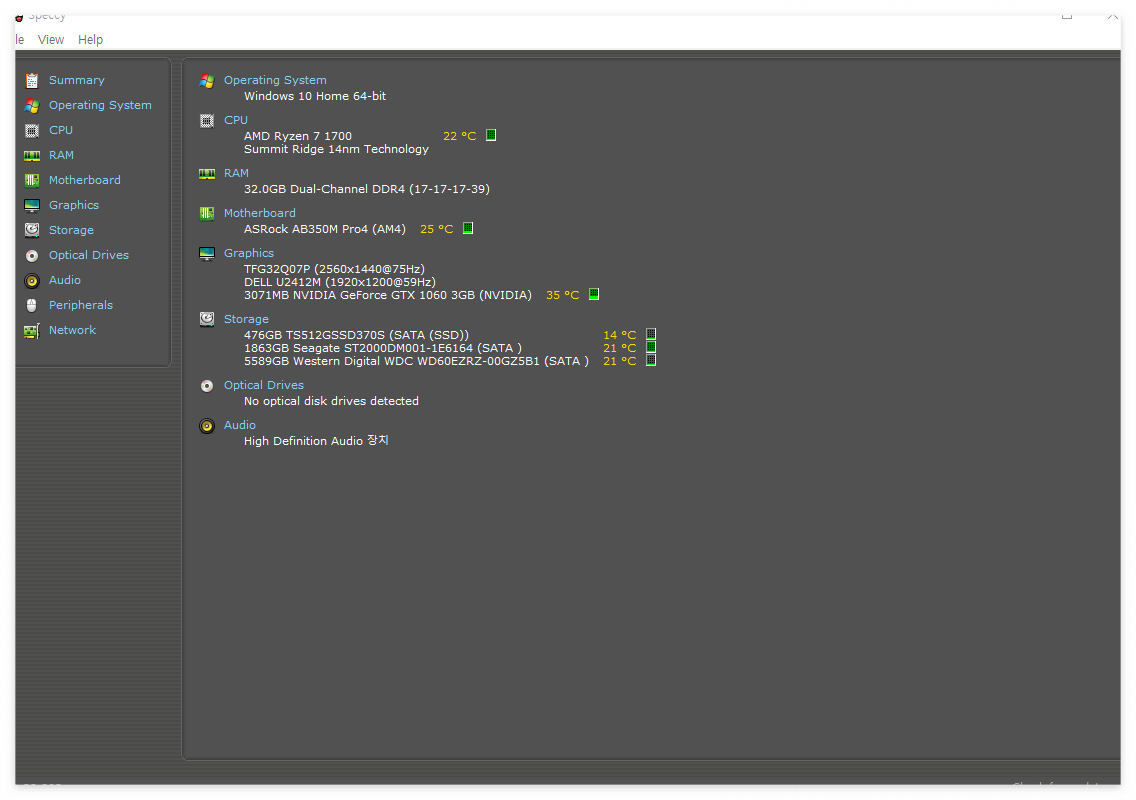1136x800 pixels.
Task: Click the 476GB TS512GSSD370S drive entry
Action: tap(356, 335)
